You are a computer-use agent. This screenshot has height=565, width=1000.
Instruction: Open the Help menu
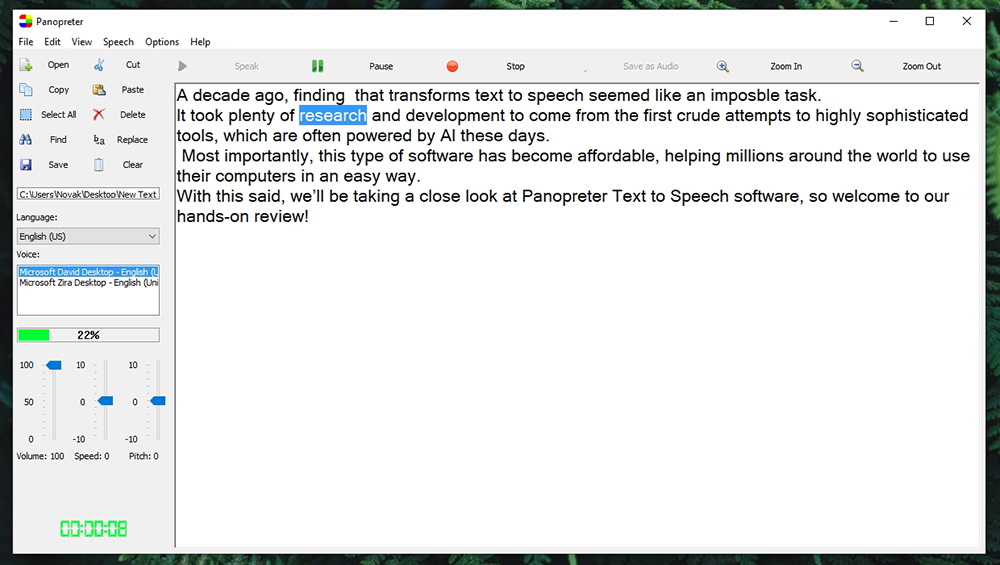pyautogui.click(x=200, y=42)
